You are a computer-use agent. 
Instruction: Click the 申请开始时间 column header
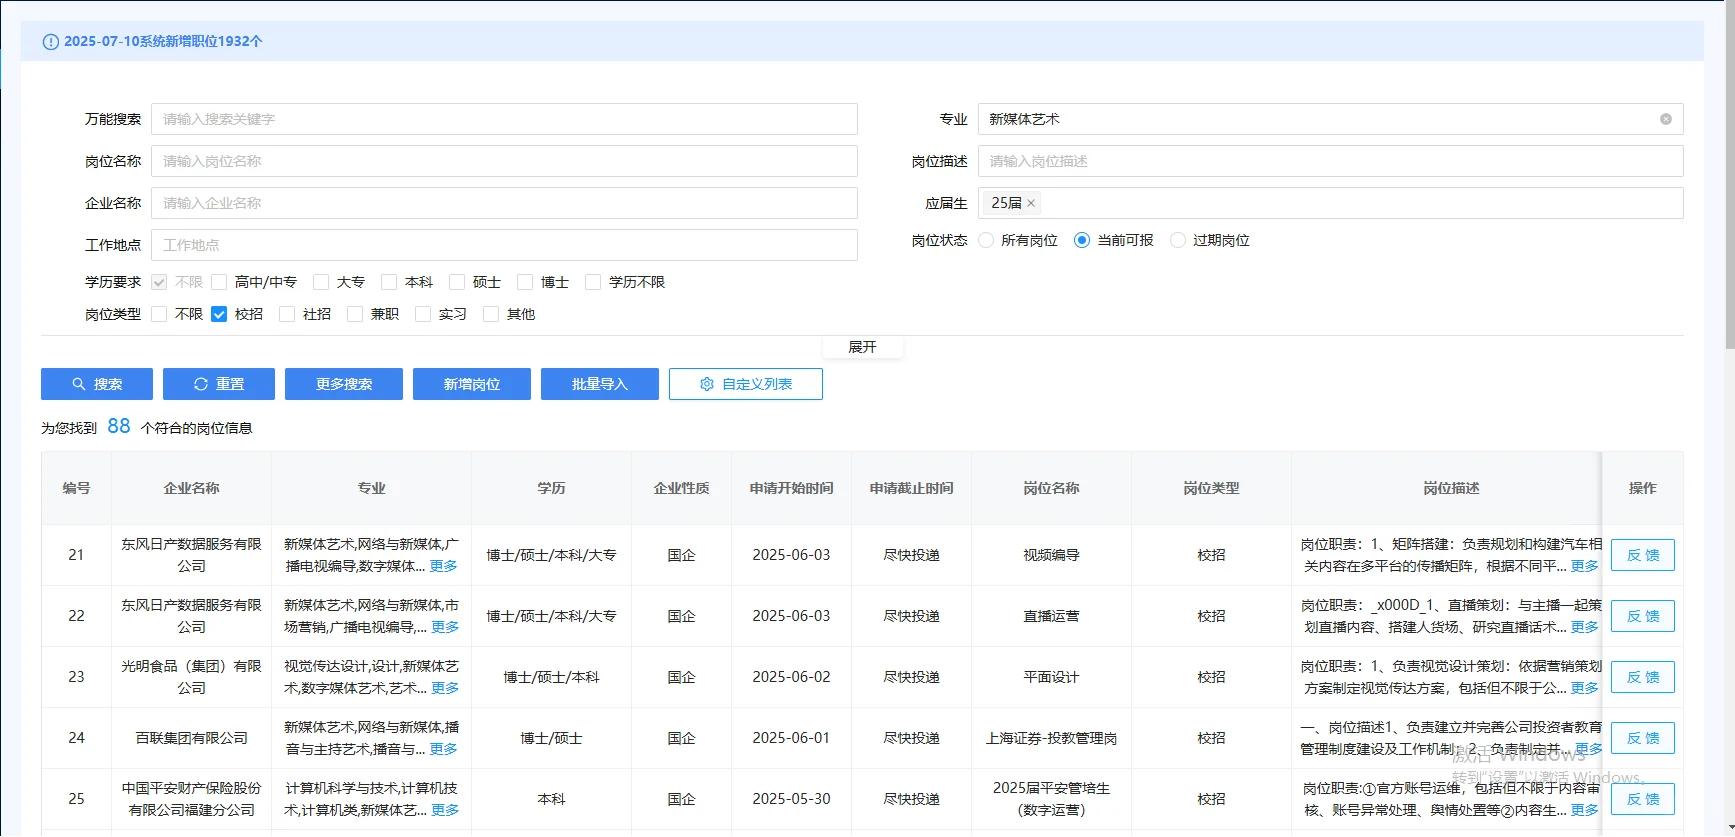point(792,488)
